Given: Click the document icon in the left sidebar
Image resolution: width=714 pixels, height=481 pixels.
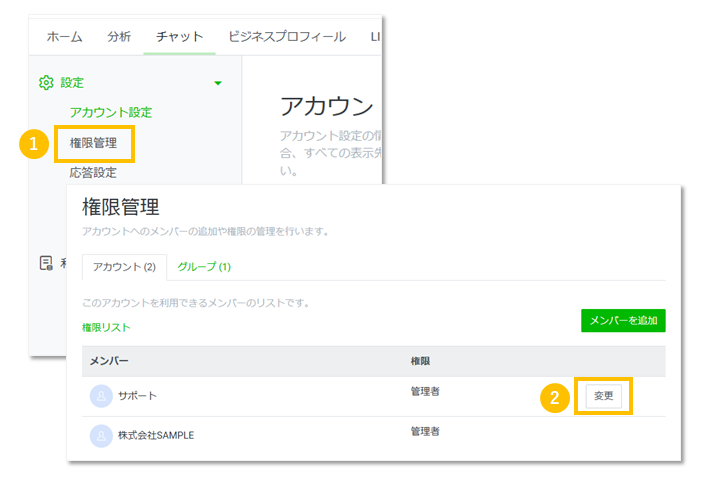Looking at the screenshot, I should 45,263.
